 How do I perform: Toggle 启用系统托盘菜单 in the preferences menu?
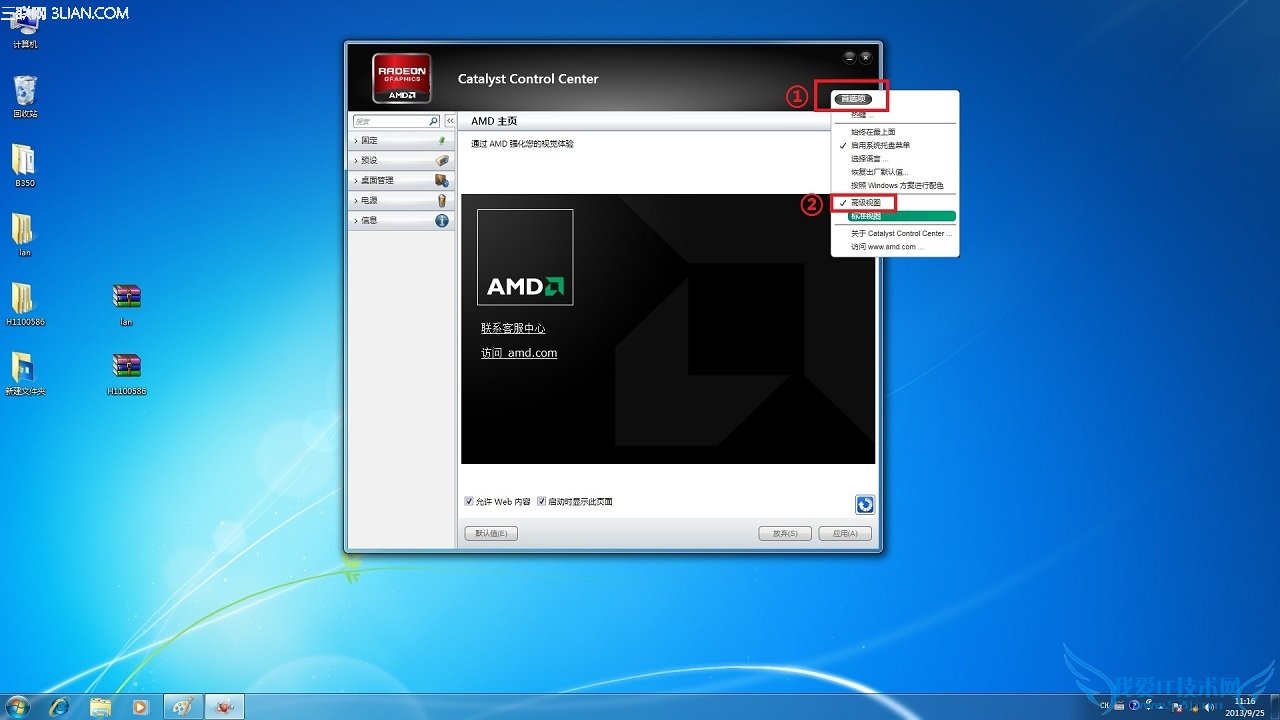click(x=880, y=145)
